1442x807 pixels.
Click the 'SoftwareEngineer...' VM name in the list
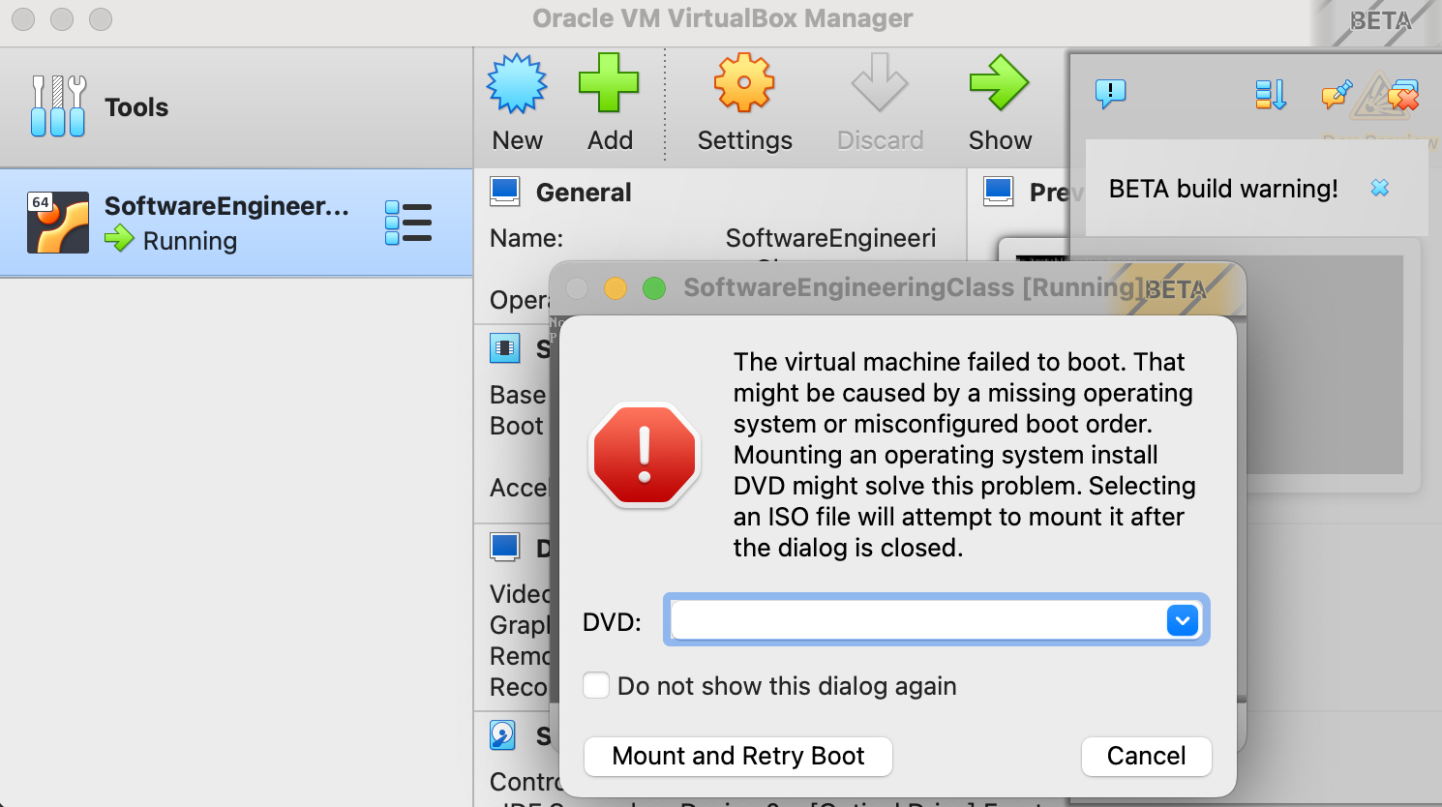coord(227,206)
